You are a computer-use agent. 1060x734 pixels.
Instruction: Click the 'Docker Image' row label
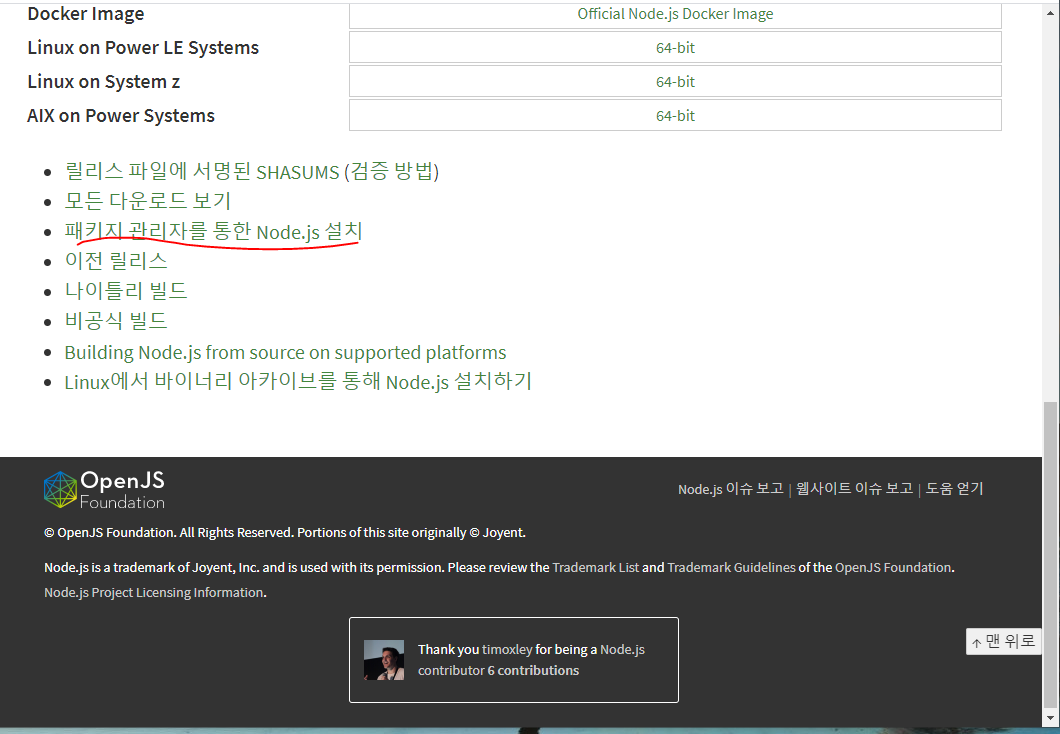(86, 14)
